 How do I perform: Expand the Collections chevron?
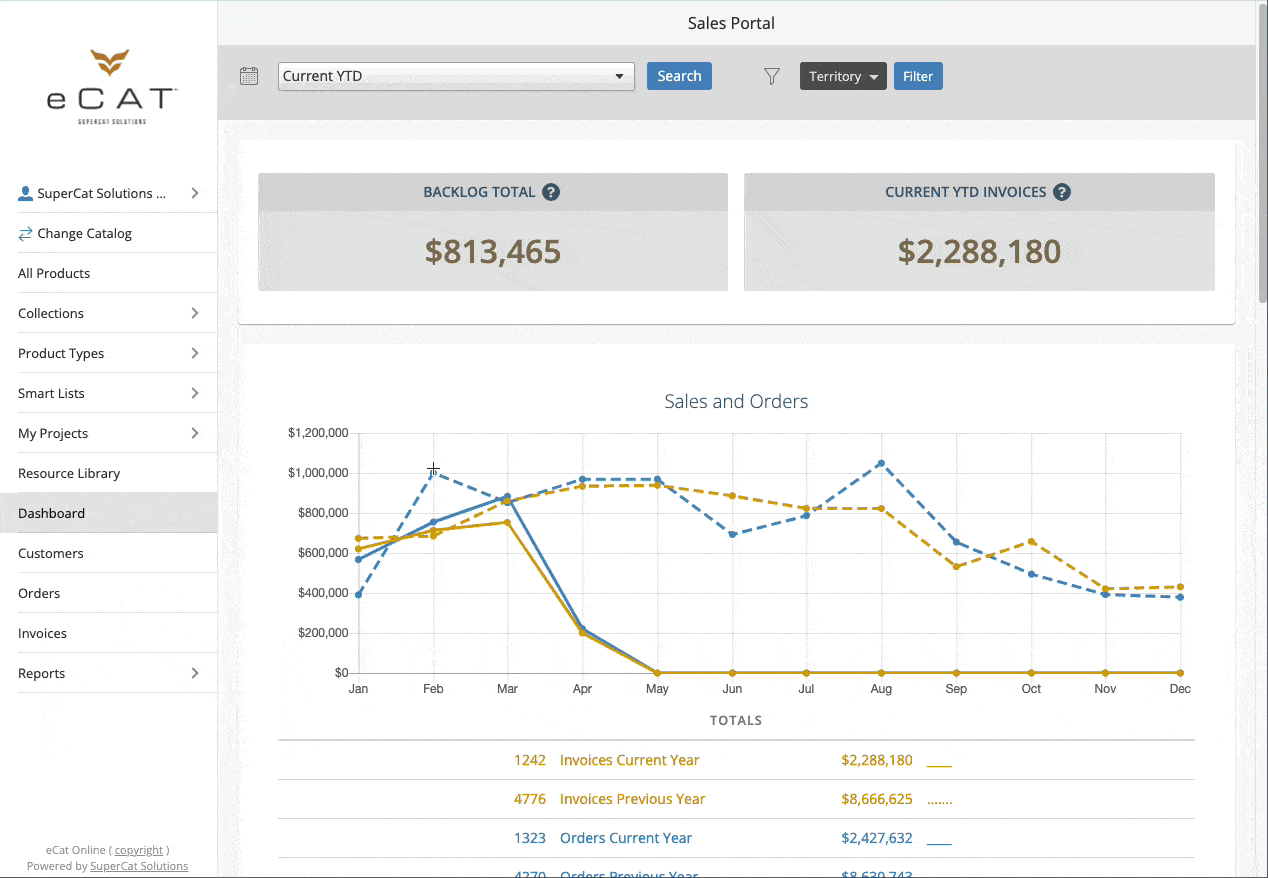(195, 313)
